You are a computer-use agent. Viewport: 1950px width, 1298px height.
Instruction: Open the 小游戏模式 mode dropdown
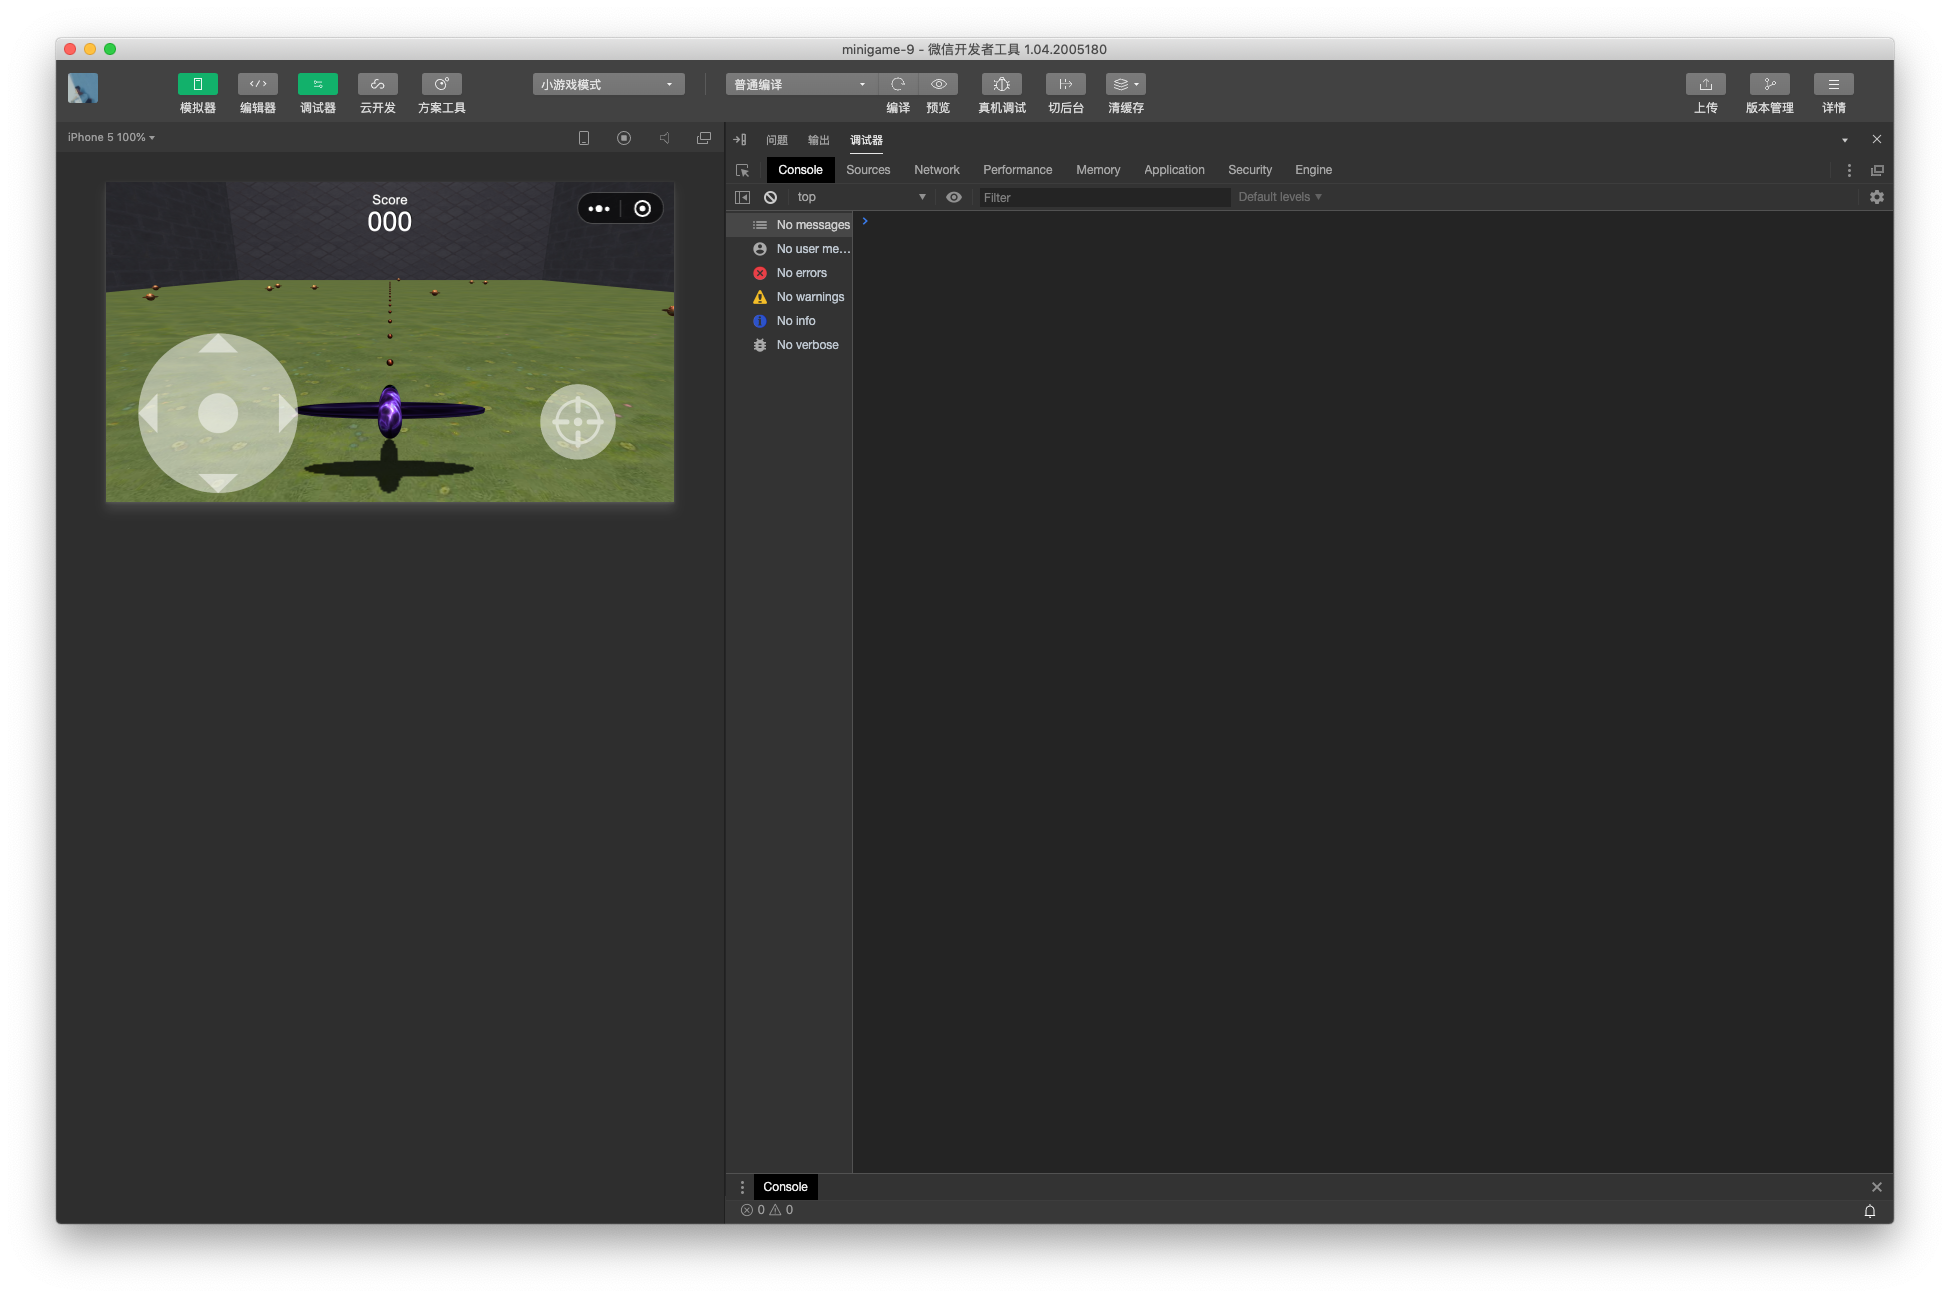pos(608,85)
